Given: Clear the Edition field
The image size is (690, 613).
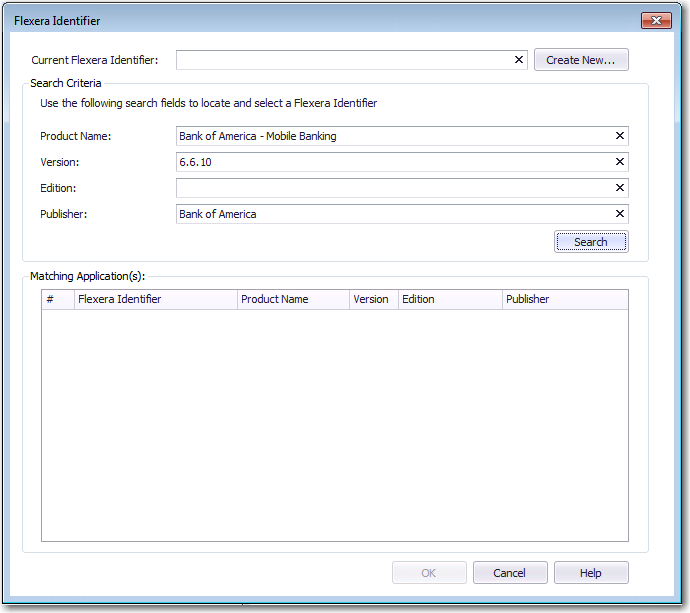Looking at the screenshot, I should point(619,188).
